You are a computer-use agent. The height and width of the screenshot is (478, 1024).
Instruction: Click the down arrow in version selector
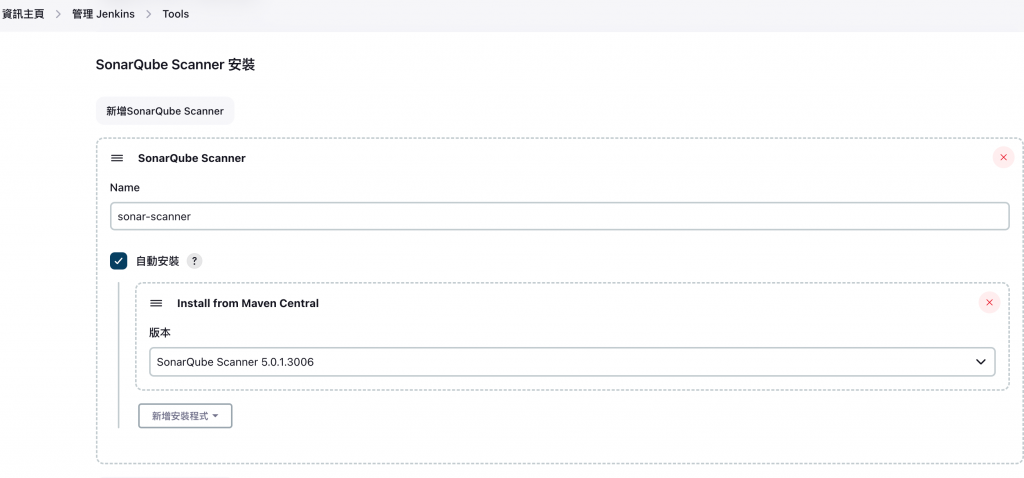click(x=981, y=362)
